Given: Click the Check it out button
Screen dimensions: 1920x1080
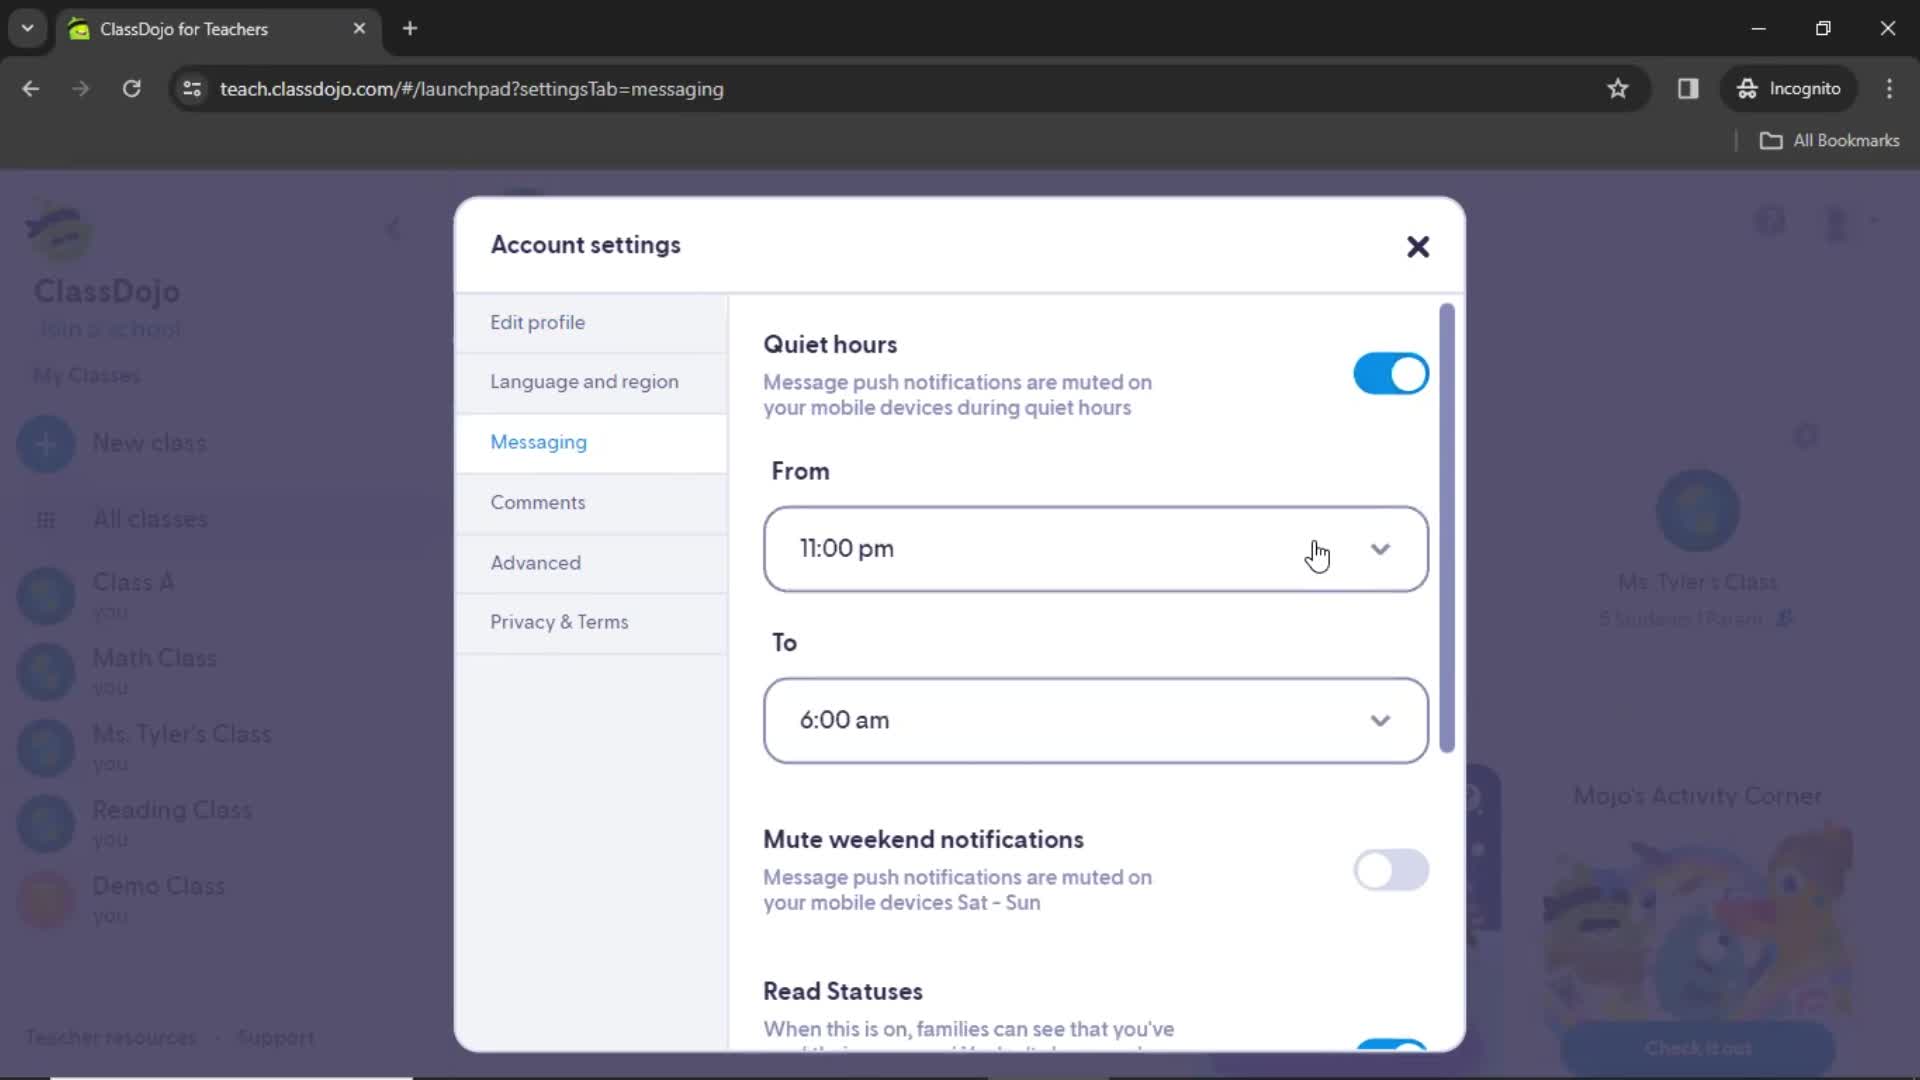Looking at the screenshot, I should click(1697, 1048).
